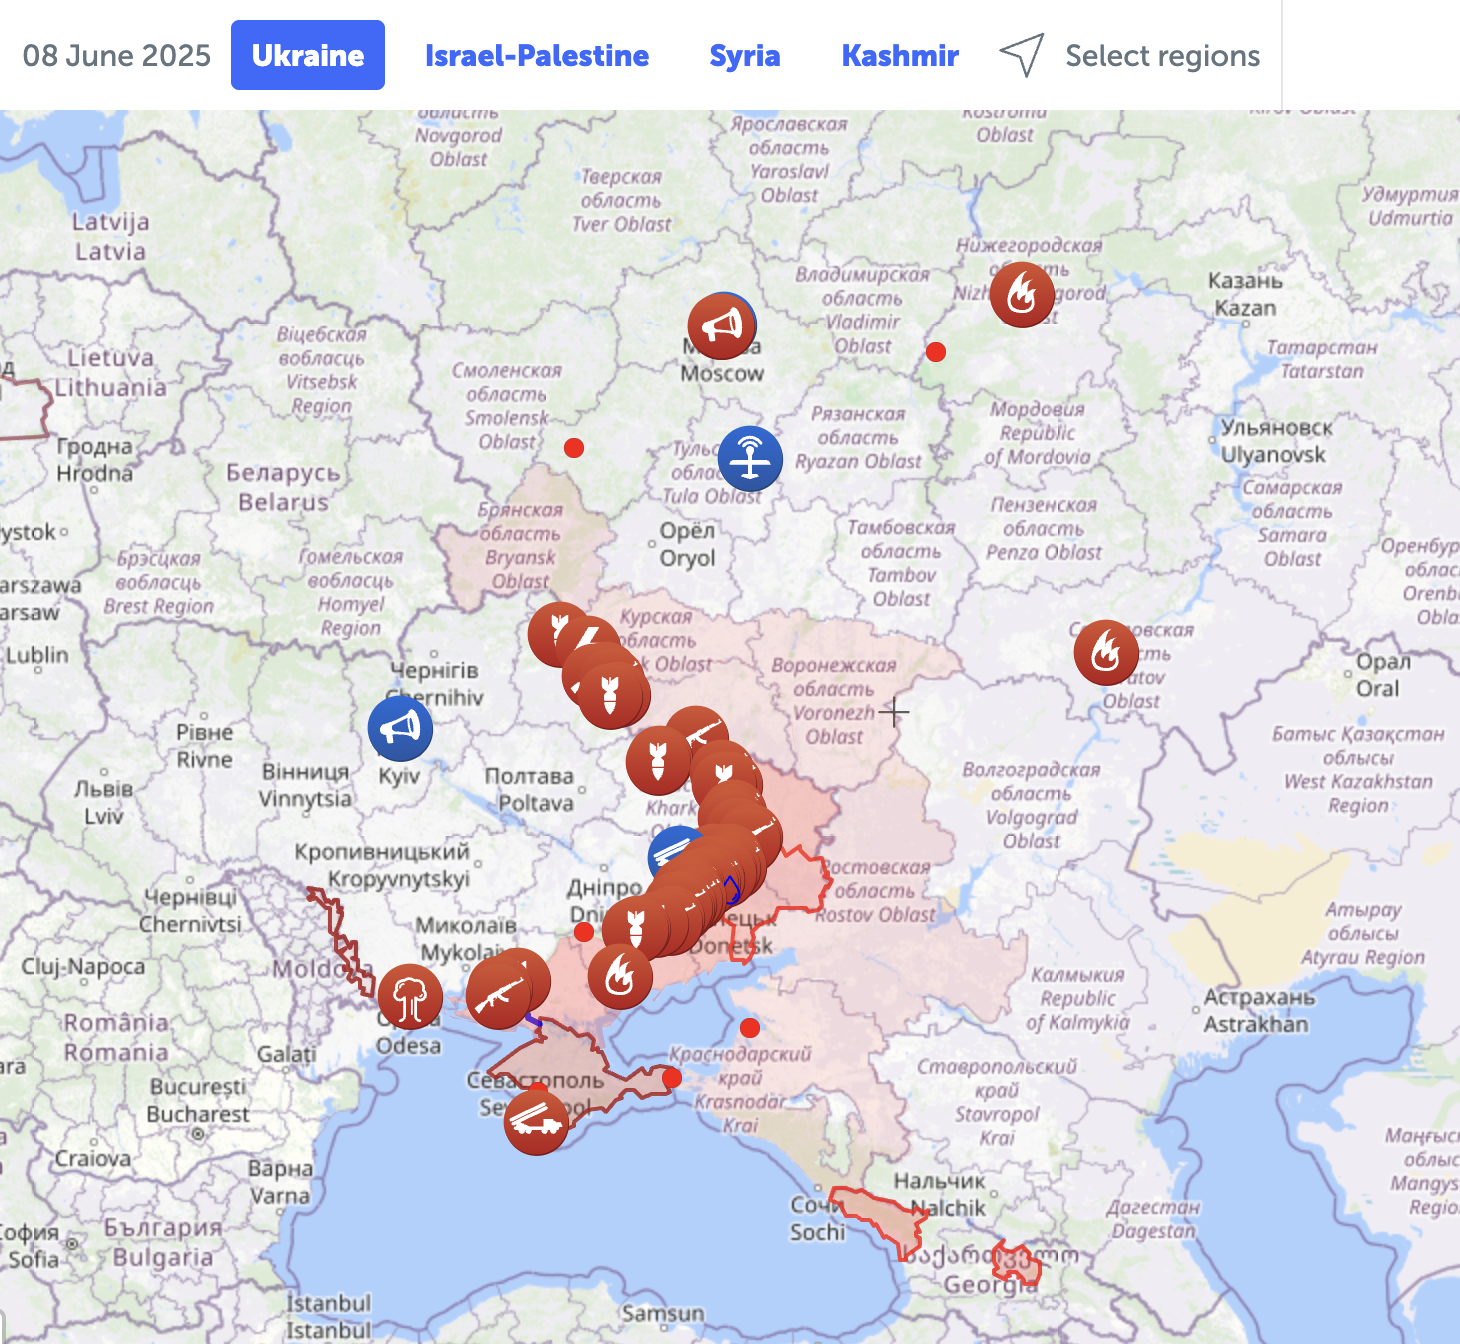
Task: Switch to the Israel-Palestine tab
Action: (x=537, y=55)
